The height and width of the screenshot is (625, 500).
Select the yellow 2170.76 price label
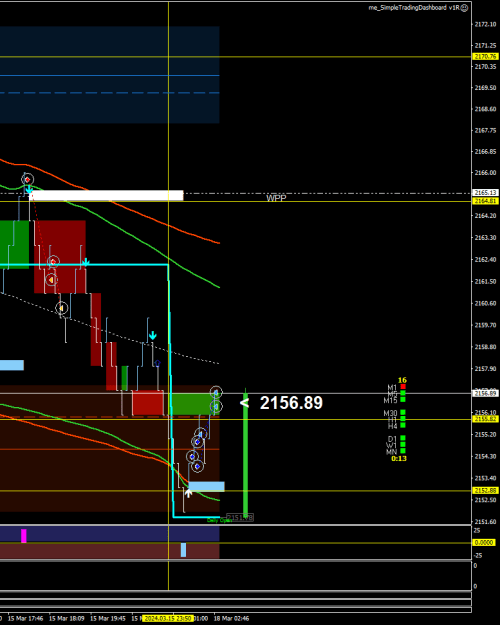(x=484, y=57)
